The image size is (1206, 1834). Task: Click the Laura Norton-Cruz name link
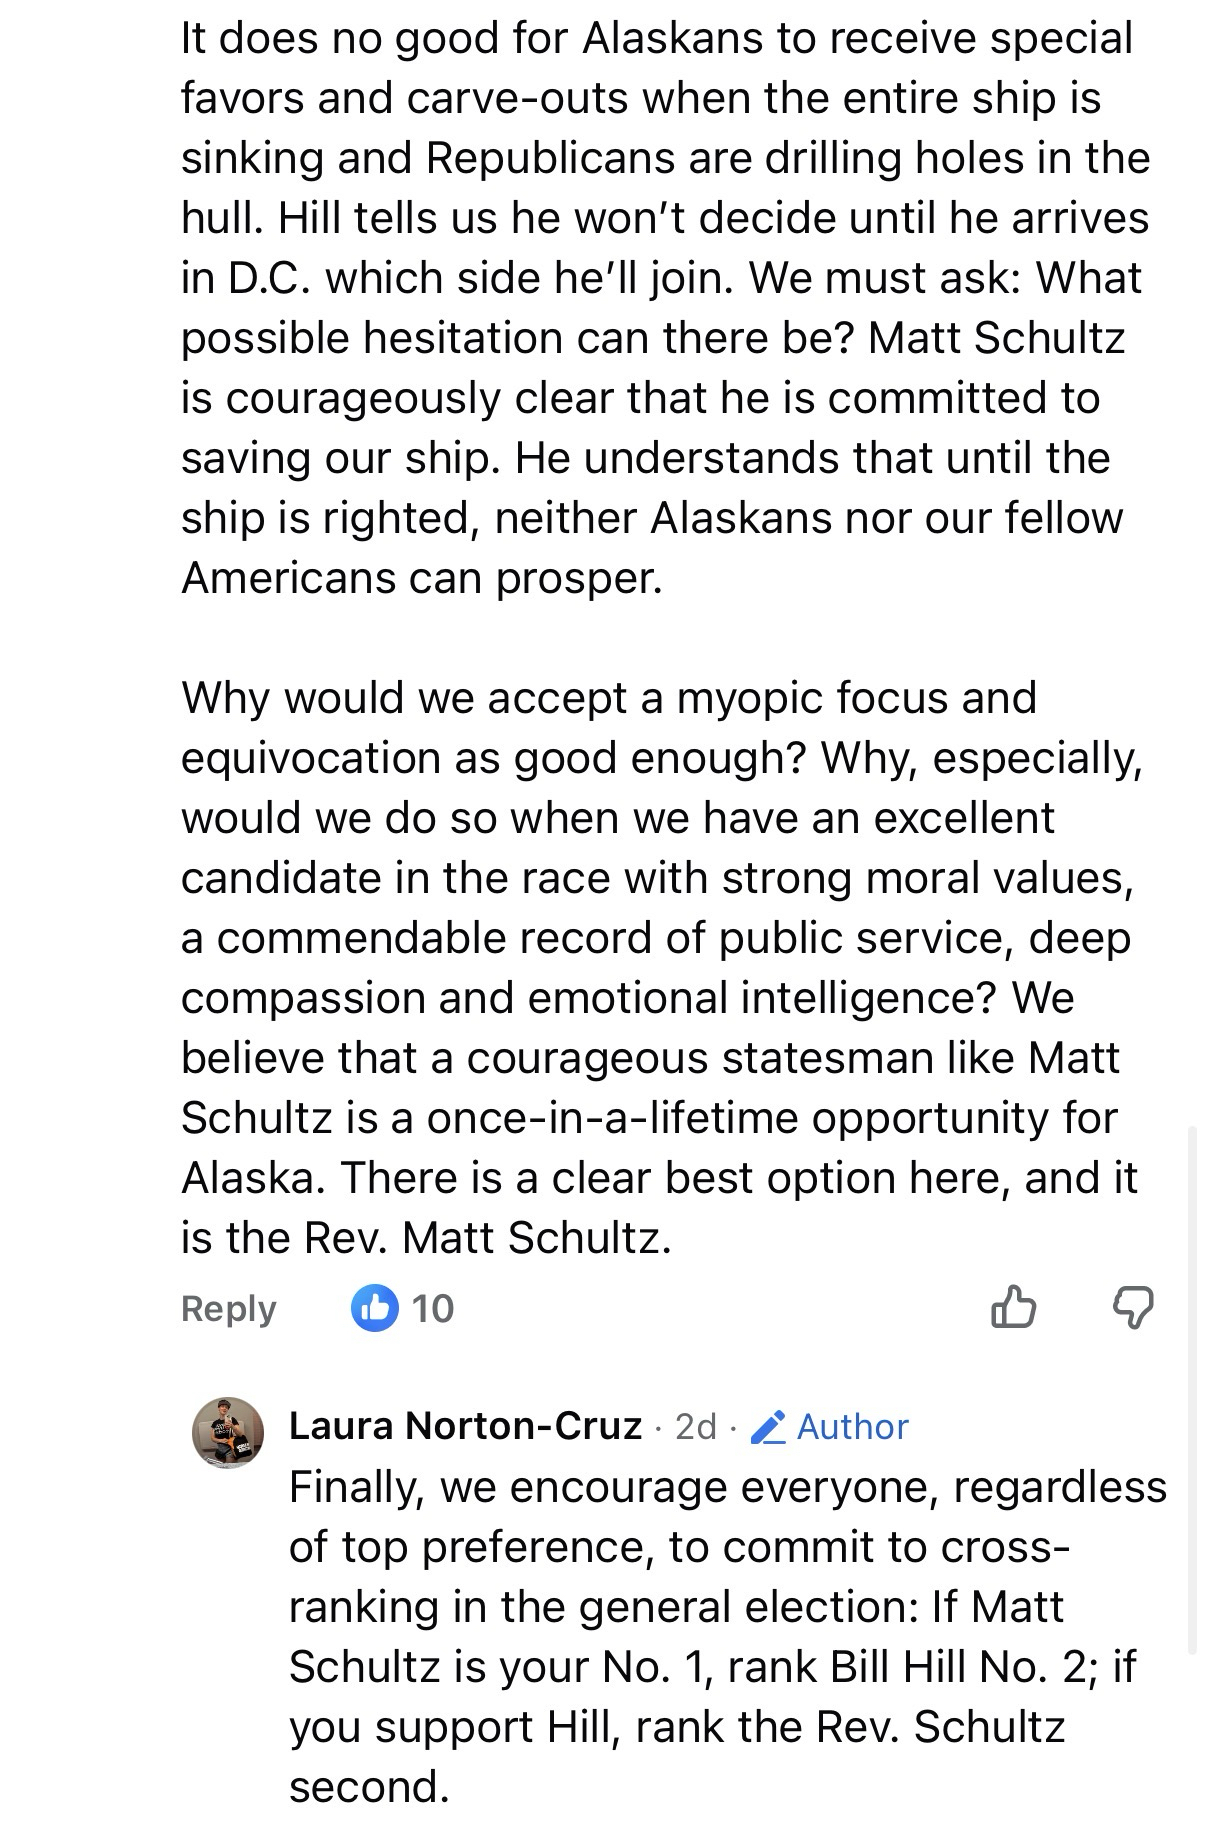[x=465, y=1426]
